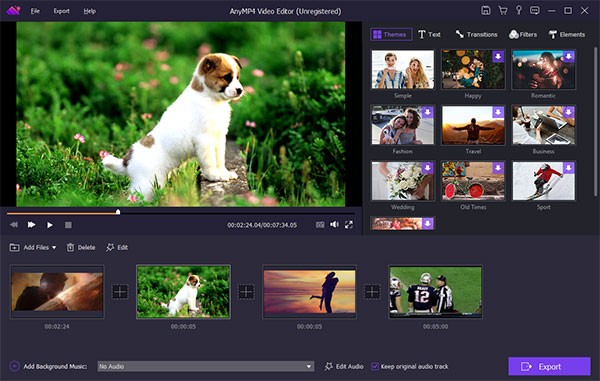
Task: Download the partially visible bottom theme
Action: pyautogui.click(x=428, y=223)
